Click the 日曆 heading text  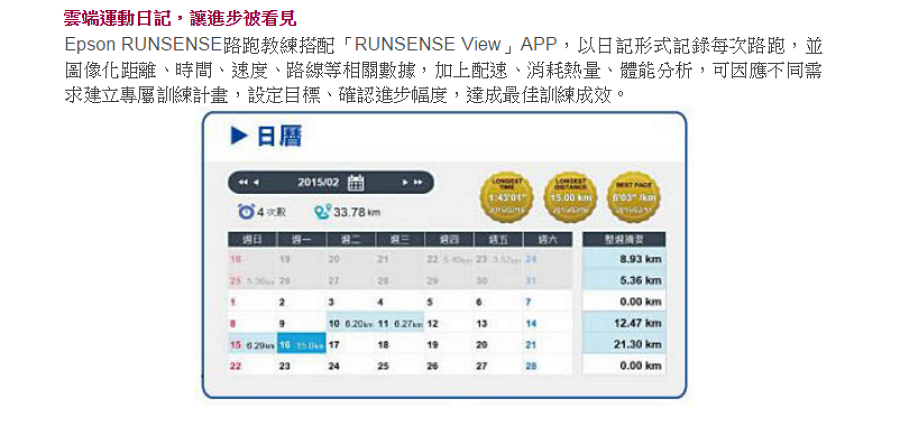278,137
